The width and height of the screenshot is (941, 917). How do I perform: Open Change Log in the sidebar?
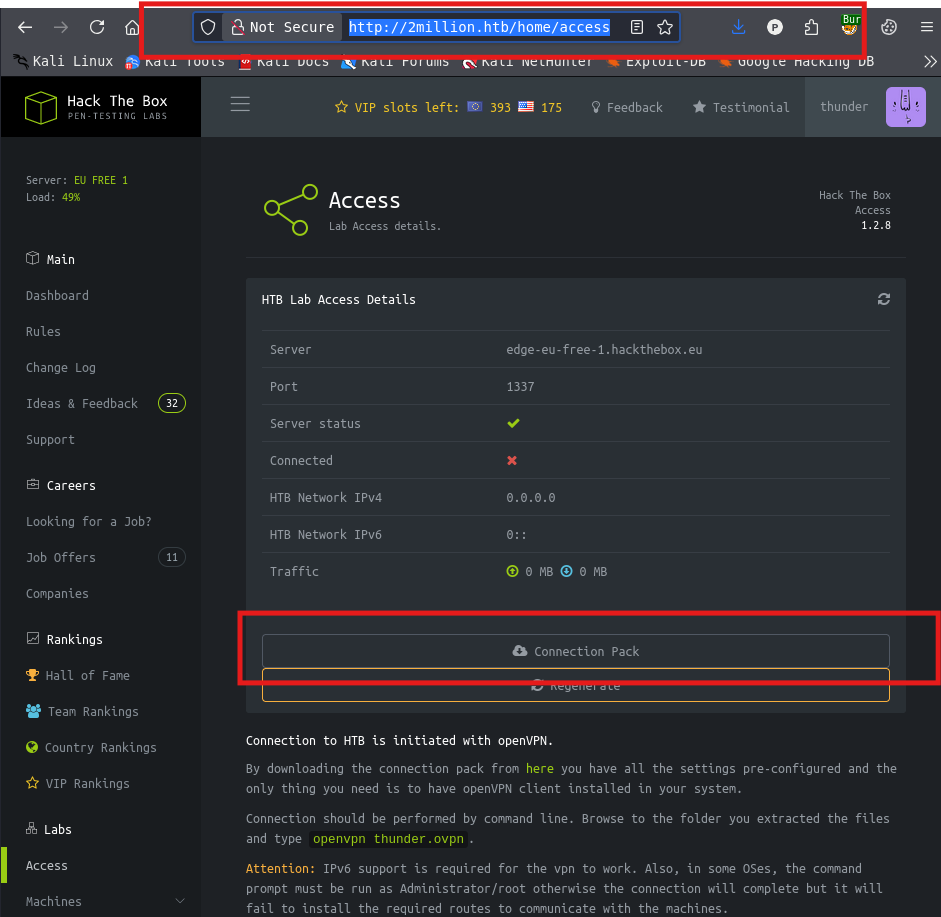tap(61, 367)
